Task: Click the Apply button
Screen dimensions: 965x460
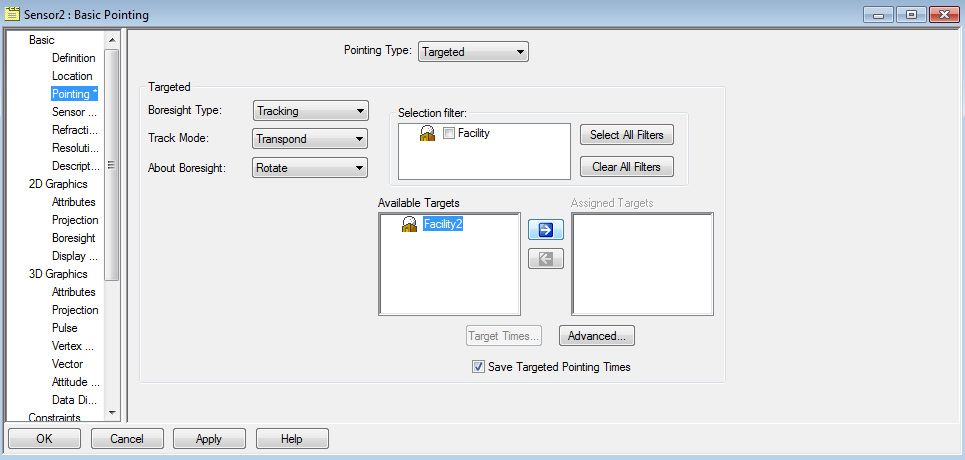Action: pyautogui.click(x=209, y=438)
